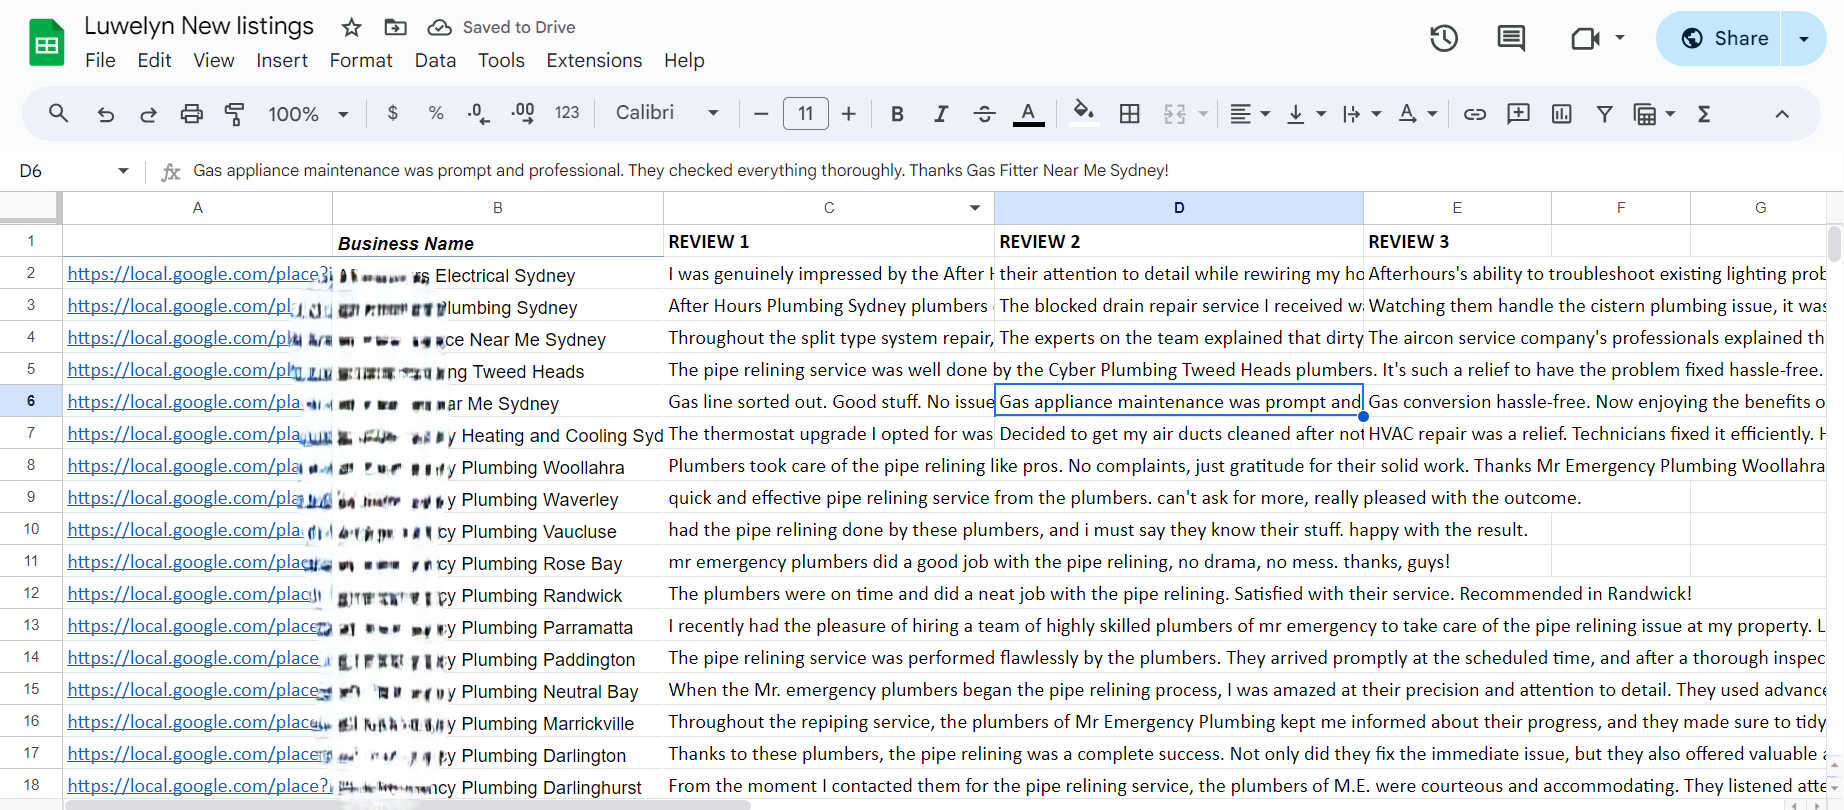Toggle bold formatting
Screen dimensions: 1844x810
pos(897,114)
